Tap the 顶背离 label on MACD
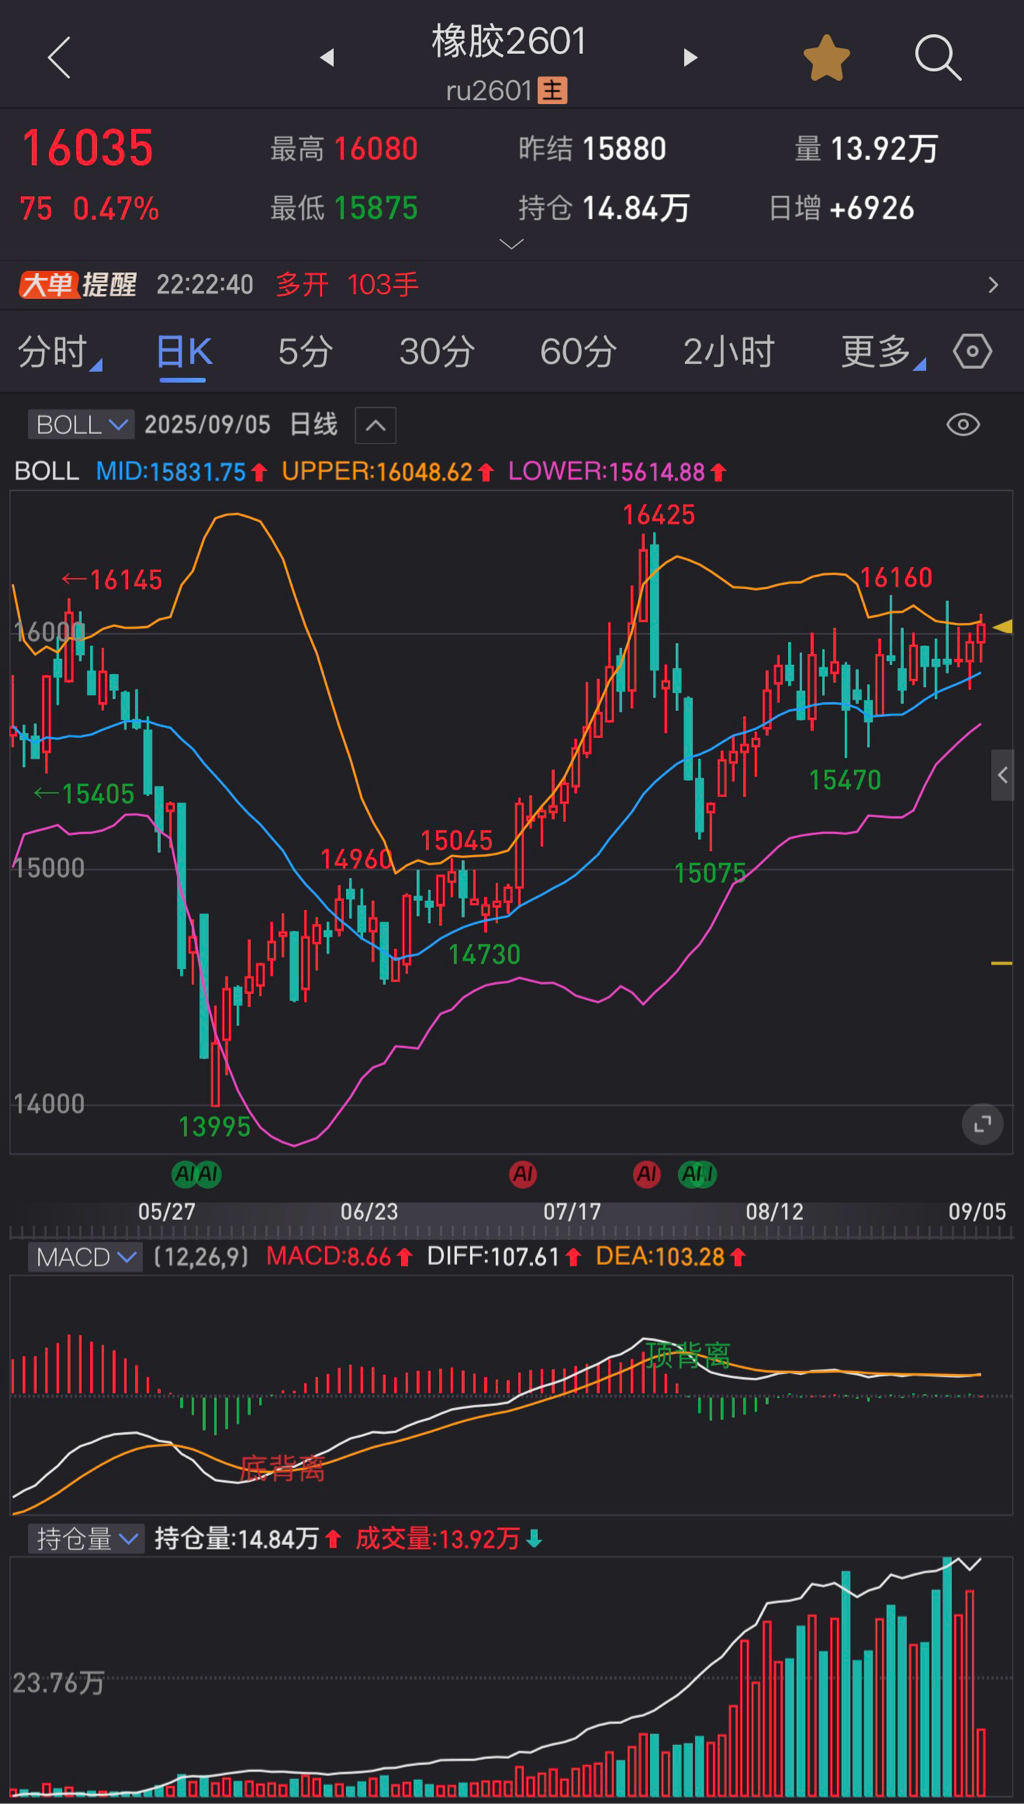The image size is (1024, 1804). [x=688, y=1356]
